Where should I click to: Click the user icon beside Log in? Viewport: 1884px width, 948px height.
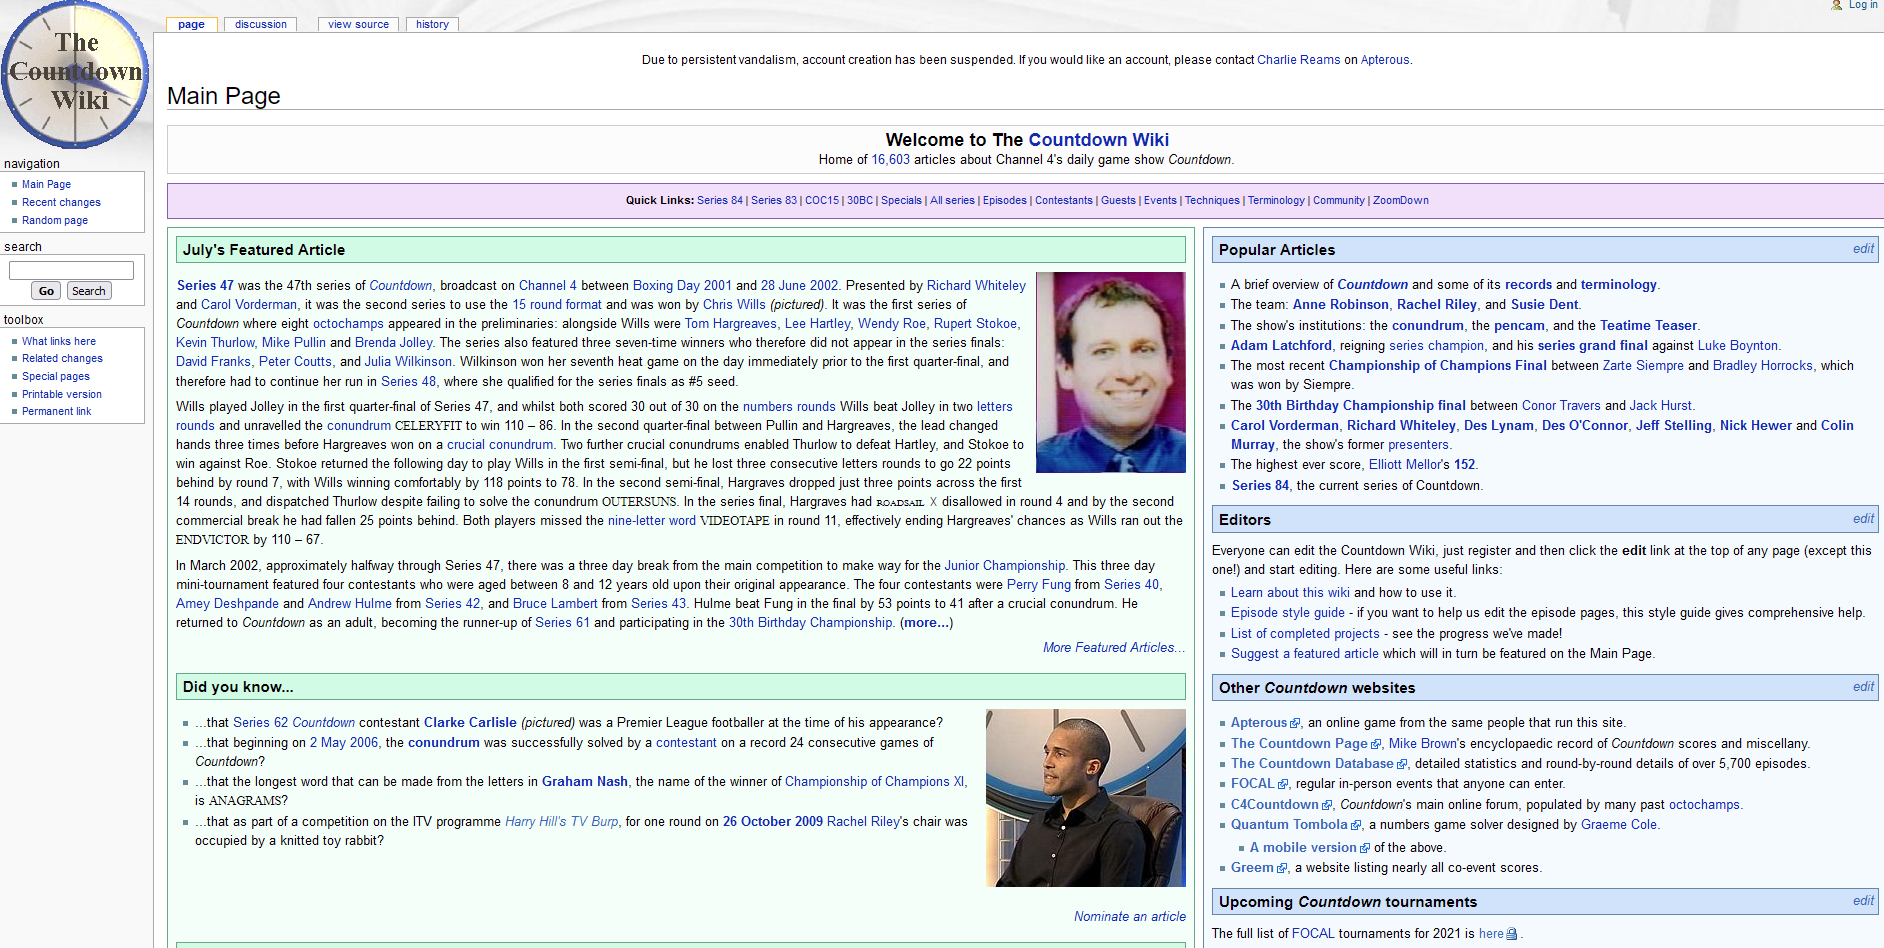coord(1836,5)
